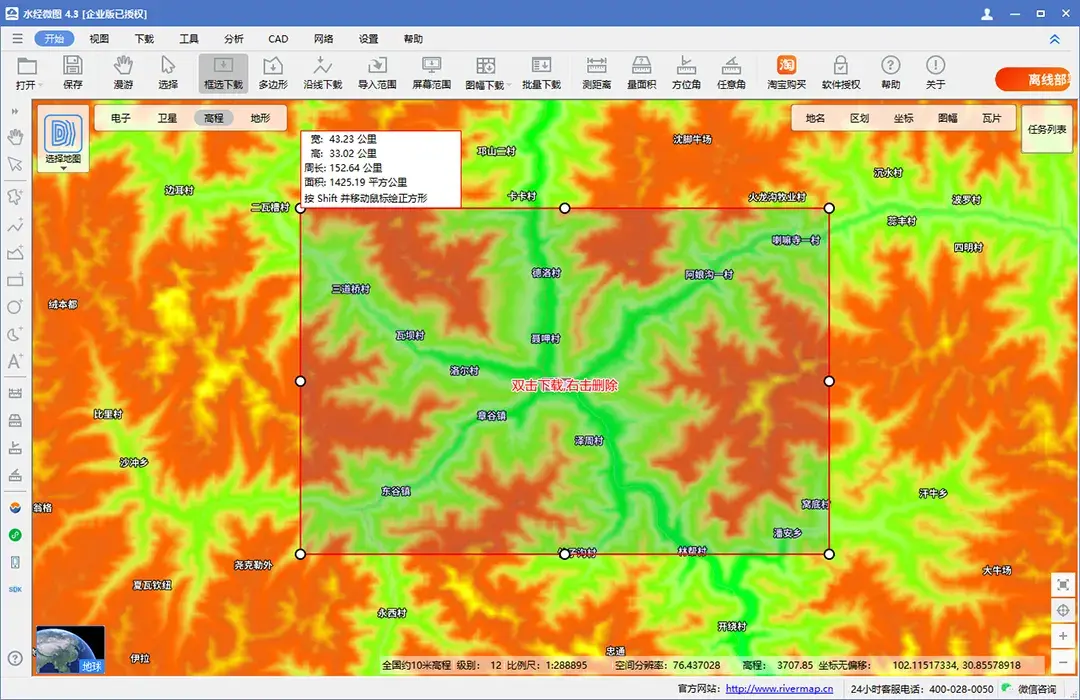Choose the draw rectangle tool in left sidebar

pyautogui.click(x=15, y=280)
